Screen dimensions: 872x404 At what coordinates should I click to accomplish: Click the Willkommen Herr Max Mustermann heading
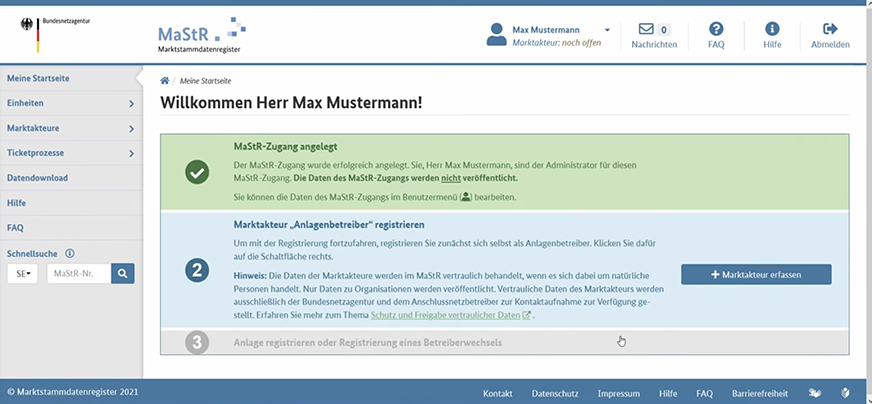click(x=291, y=103)
